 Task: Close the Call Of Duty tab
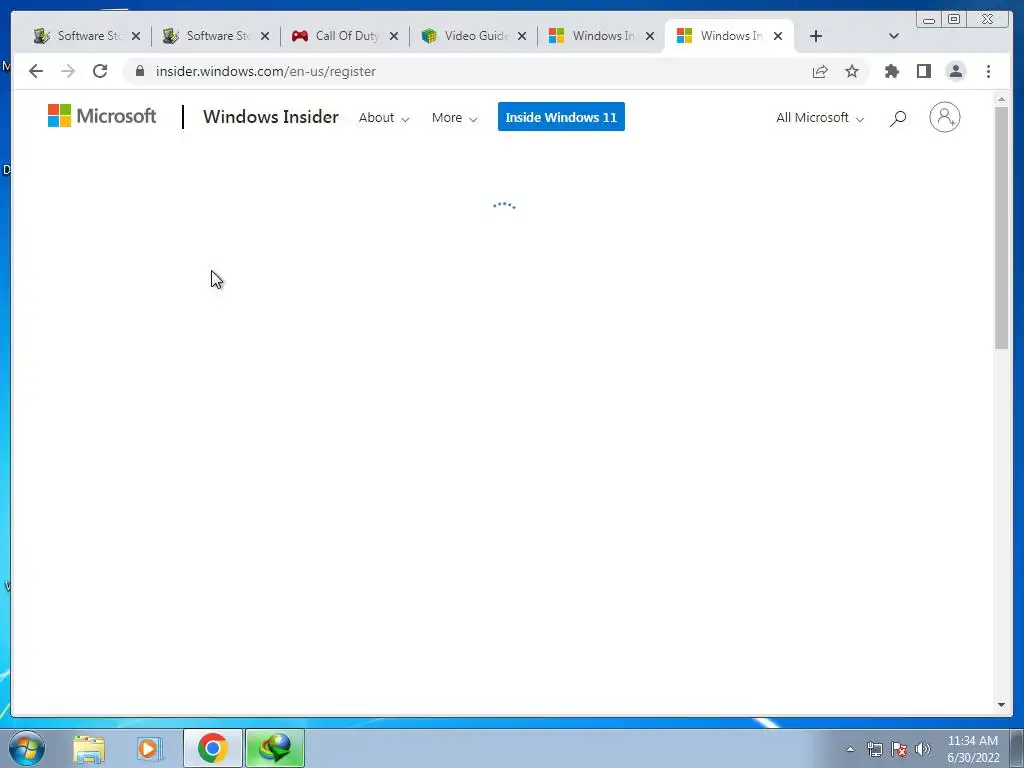pyautogui.click(x=394, y=37)
